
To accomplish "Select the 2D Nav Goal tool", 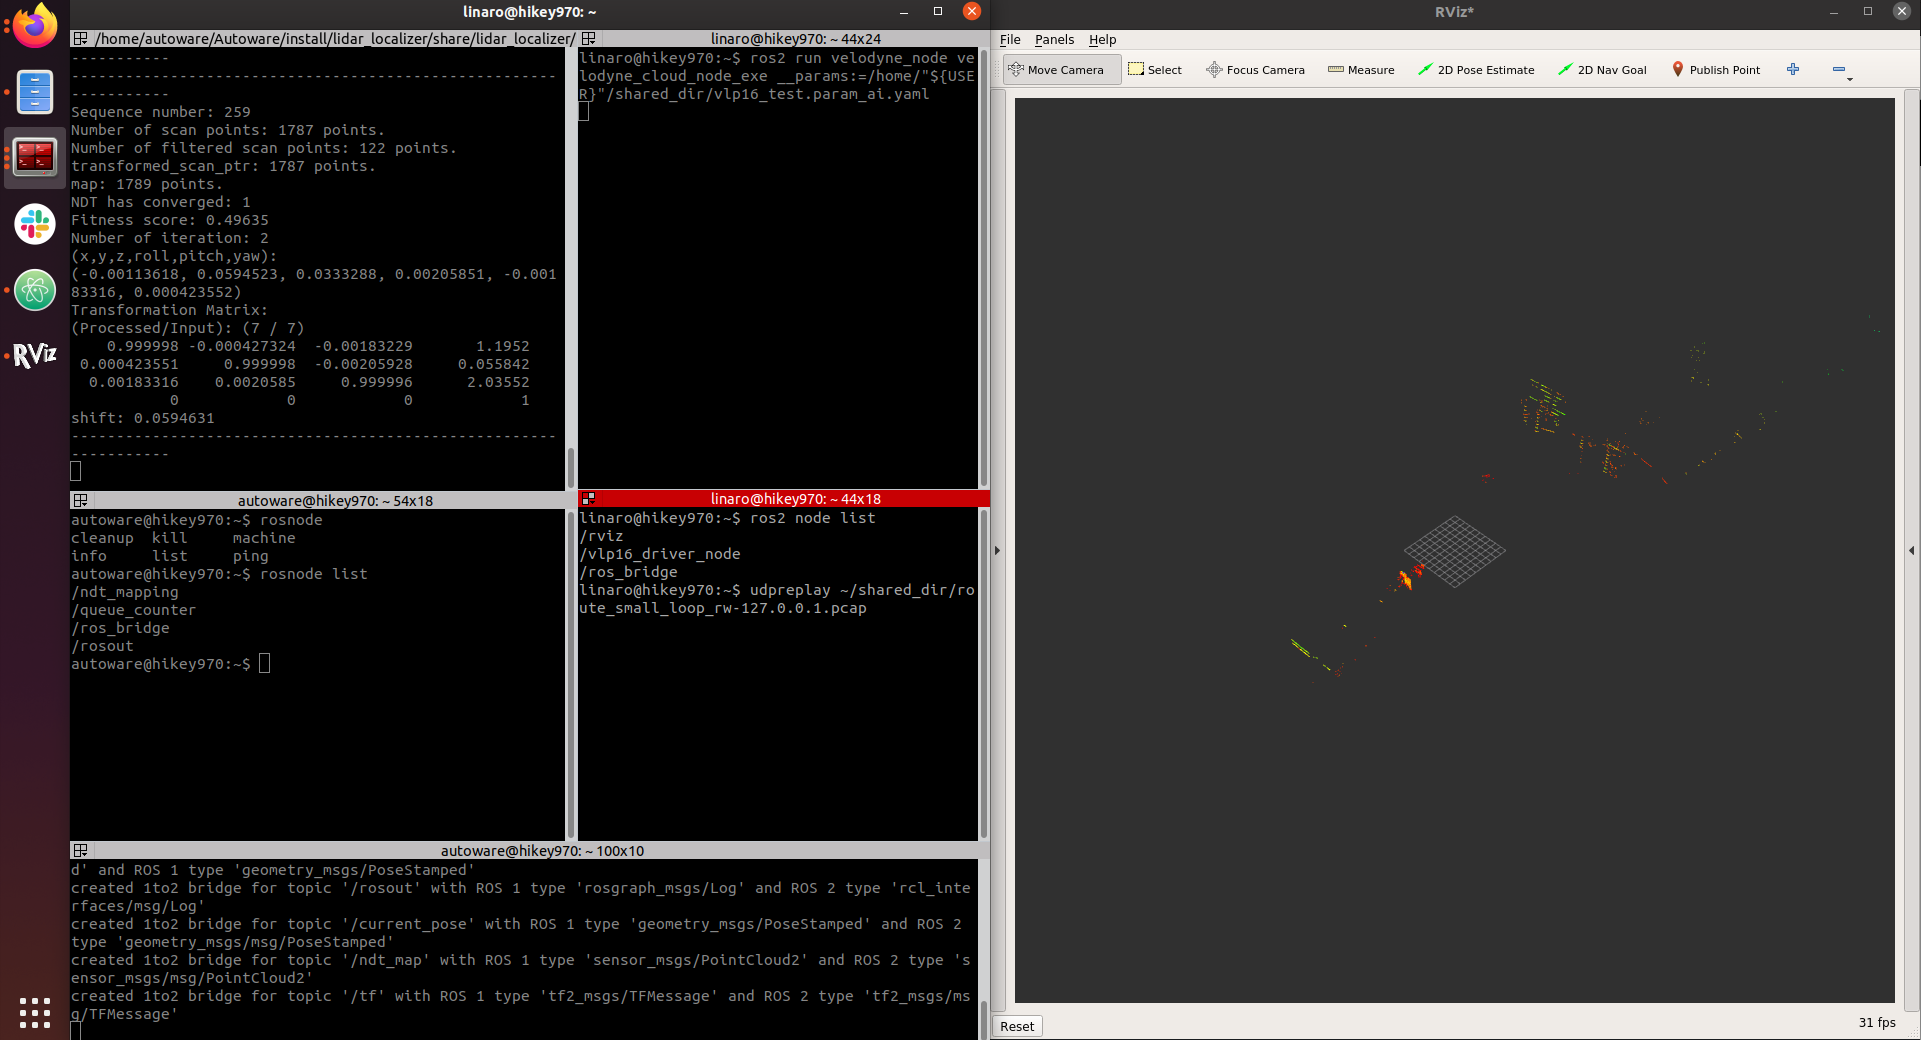I will 1602,70.
